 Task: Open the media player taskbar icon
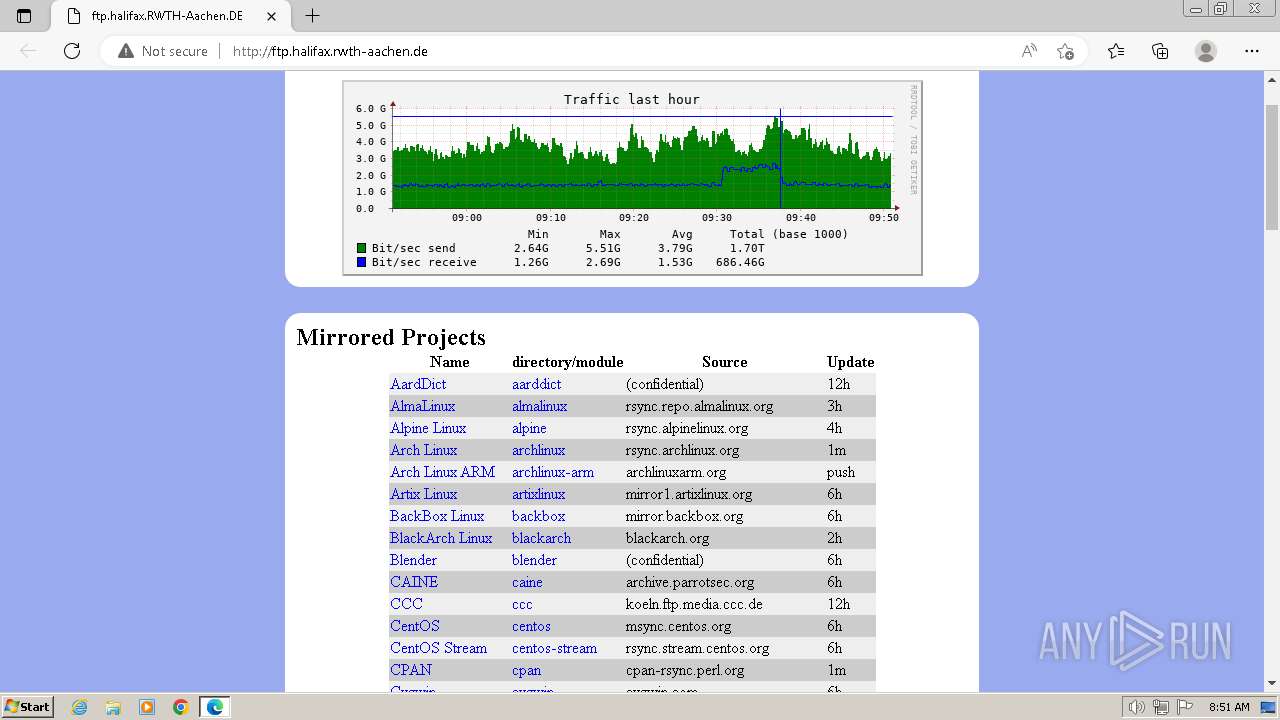tap(147, 707)
